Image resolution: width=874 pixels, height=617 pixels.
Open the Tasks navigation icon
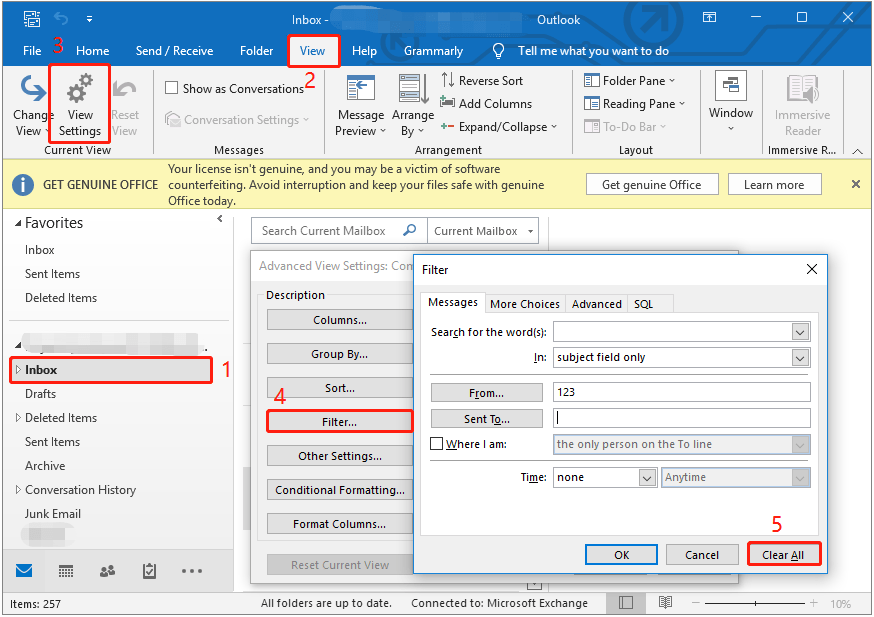click(x=150, y=571)
